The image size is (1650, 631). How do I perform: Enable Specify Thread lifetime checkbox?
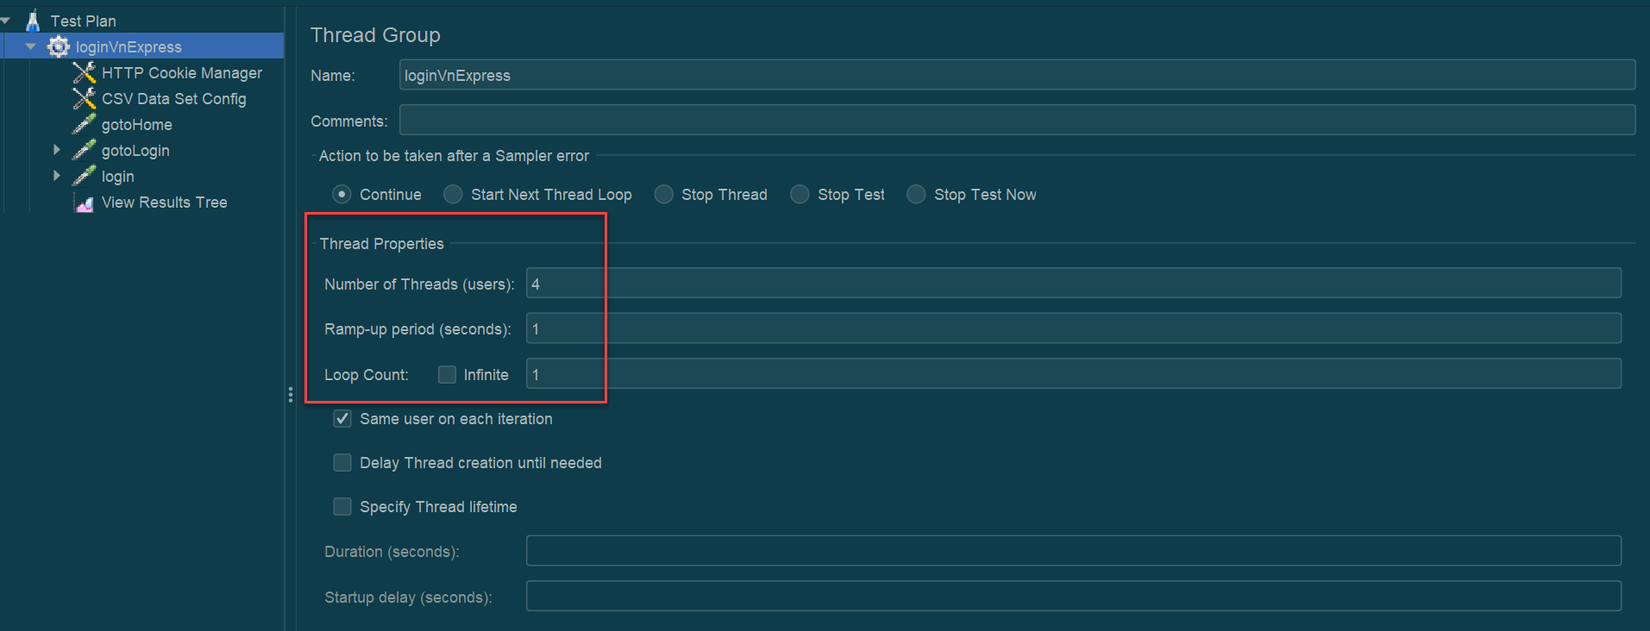[342, 506]
